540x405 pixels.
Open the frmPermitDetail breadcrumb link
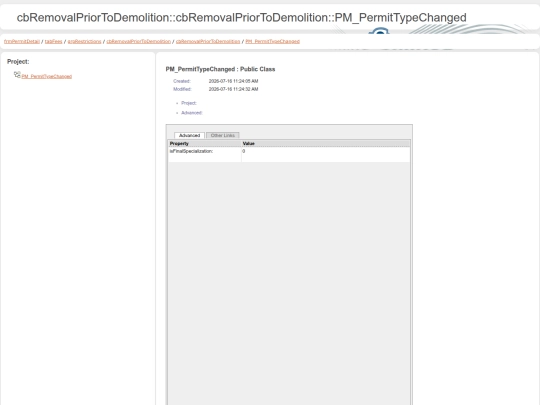pyautogui.click(x=22, y=41)
